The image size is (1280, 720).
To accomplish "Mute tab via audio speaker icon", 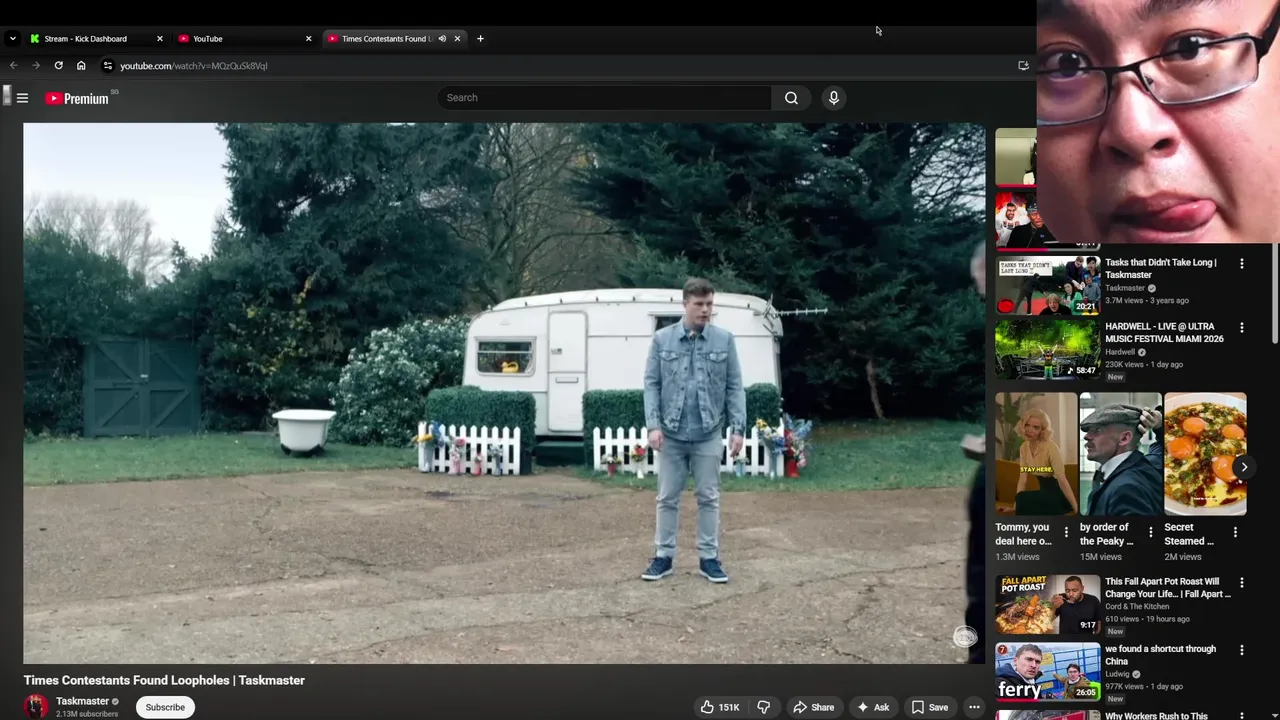I will (442, 38).
